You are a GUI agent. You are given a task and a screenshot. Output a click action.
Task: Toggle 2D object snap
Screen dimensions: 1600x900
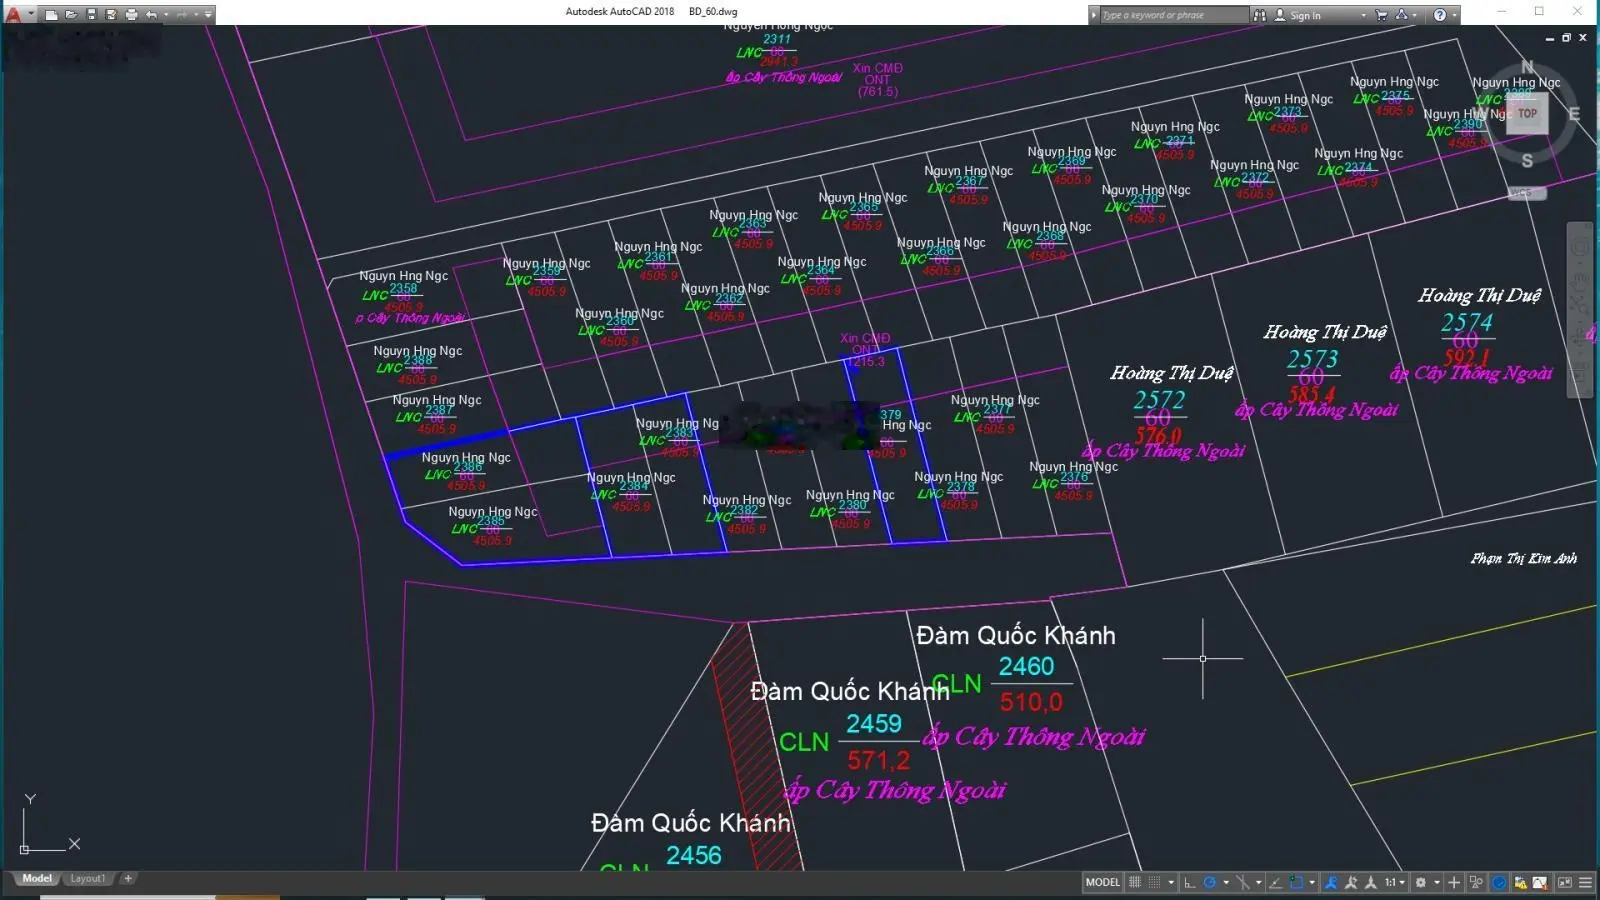tap(1296, 882)
